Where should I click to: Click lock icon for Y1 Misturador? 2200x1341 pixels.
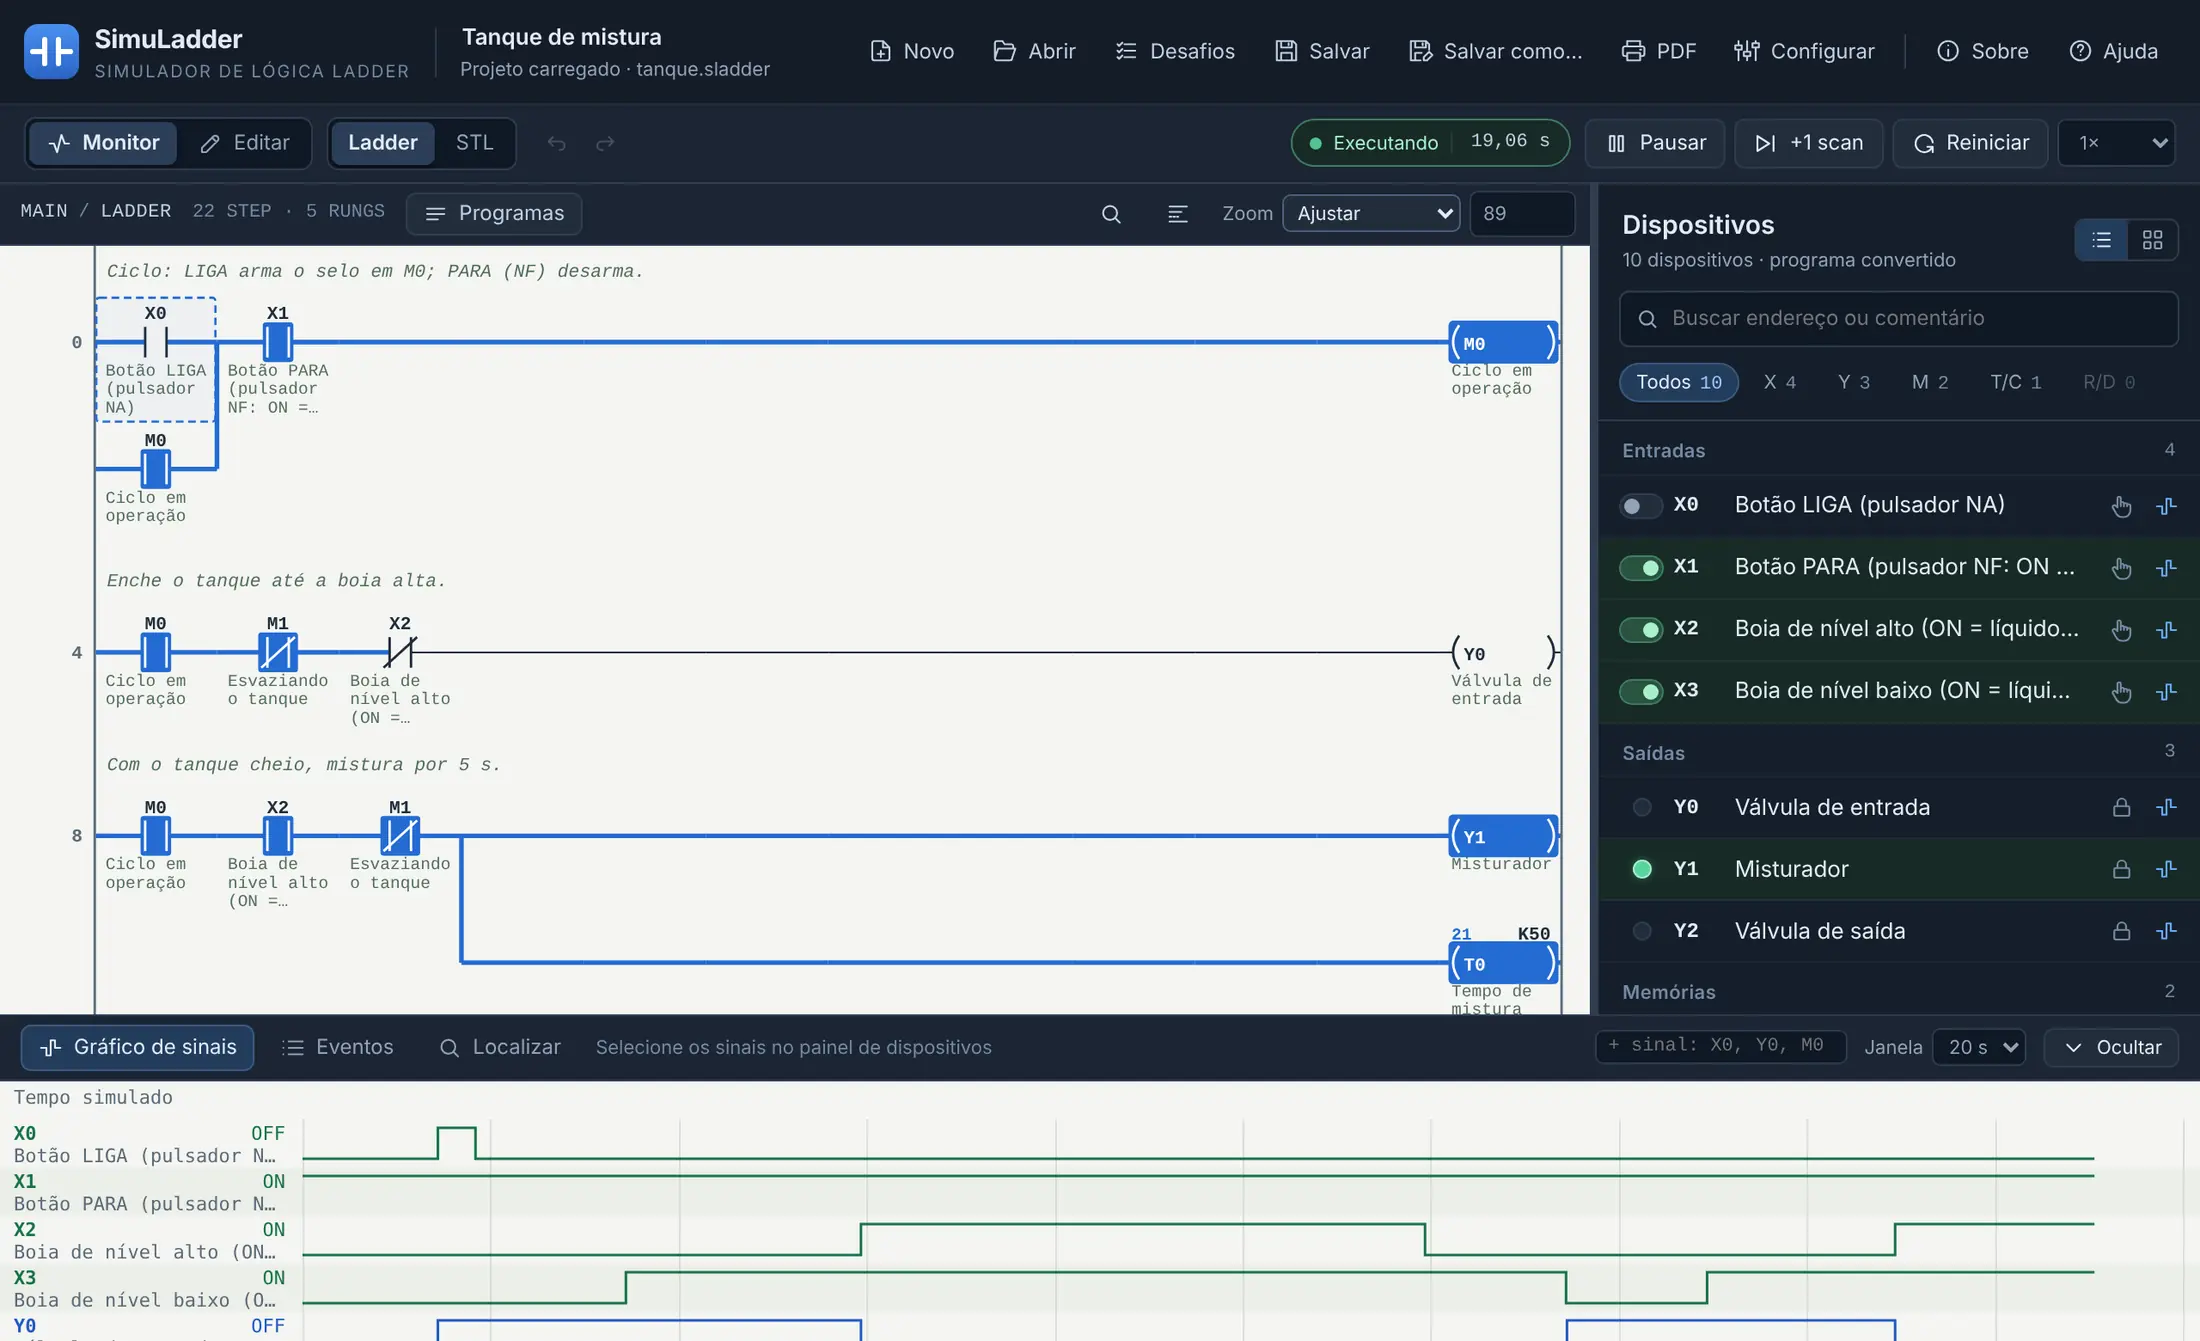point(2121,869)
